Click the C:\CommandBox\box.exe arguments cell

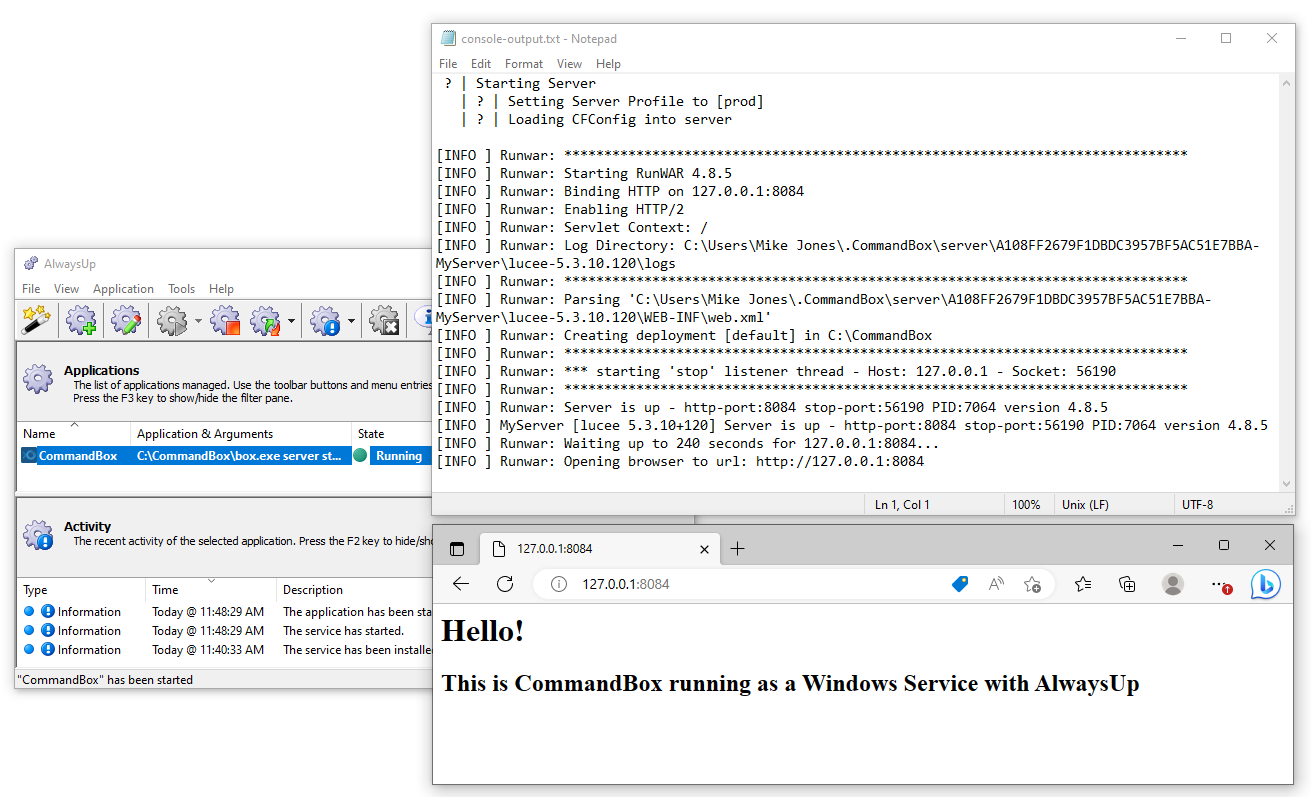[241, 456]
